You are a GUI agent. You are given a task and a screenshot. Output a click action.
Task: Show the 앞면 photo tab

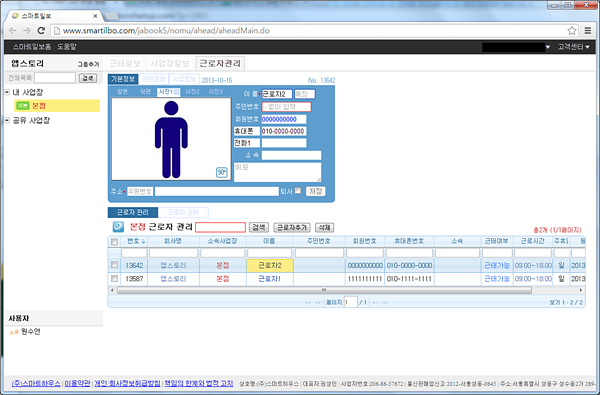(122, 92)
